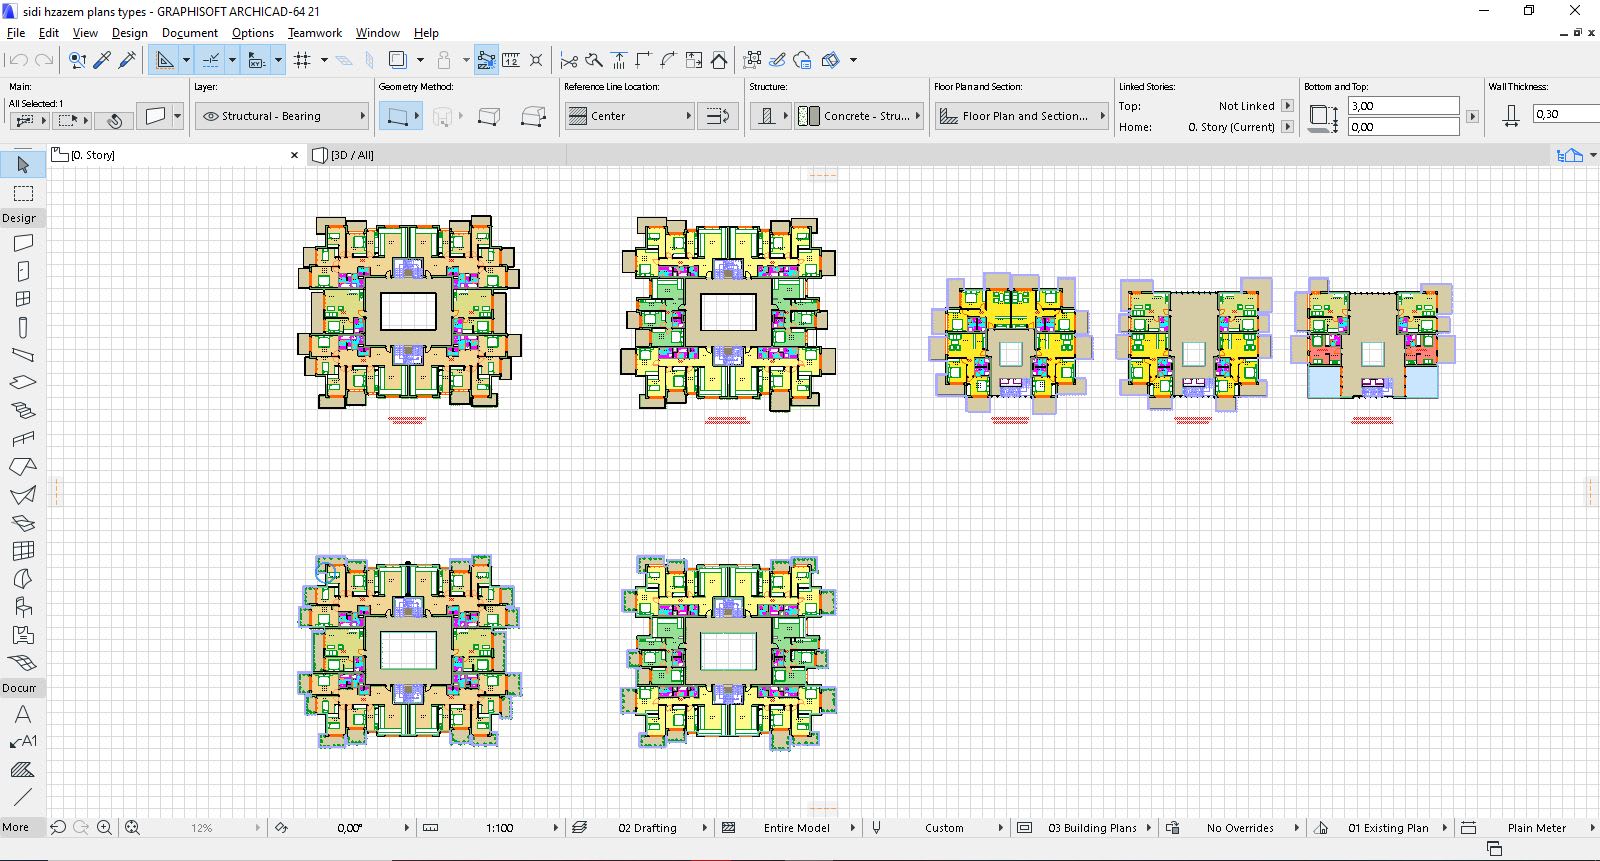Select the Beam tool in toolbox

click(x=23, y=355)
